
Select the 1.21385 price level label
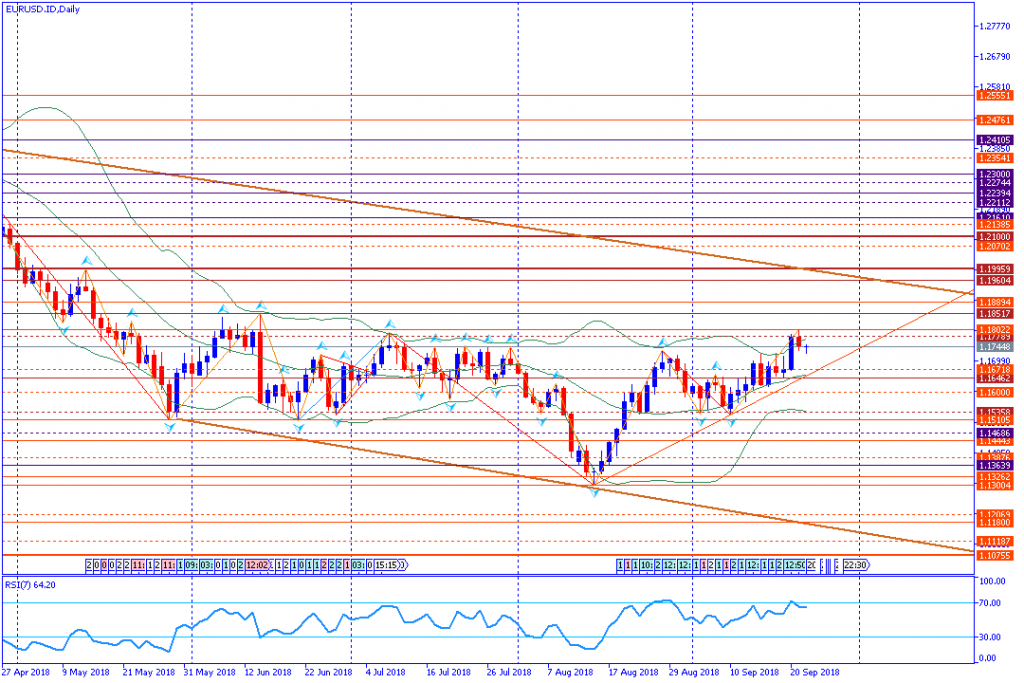(x=995, y=225)
